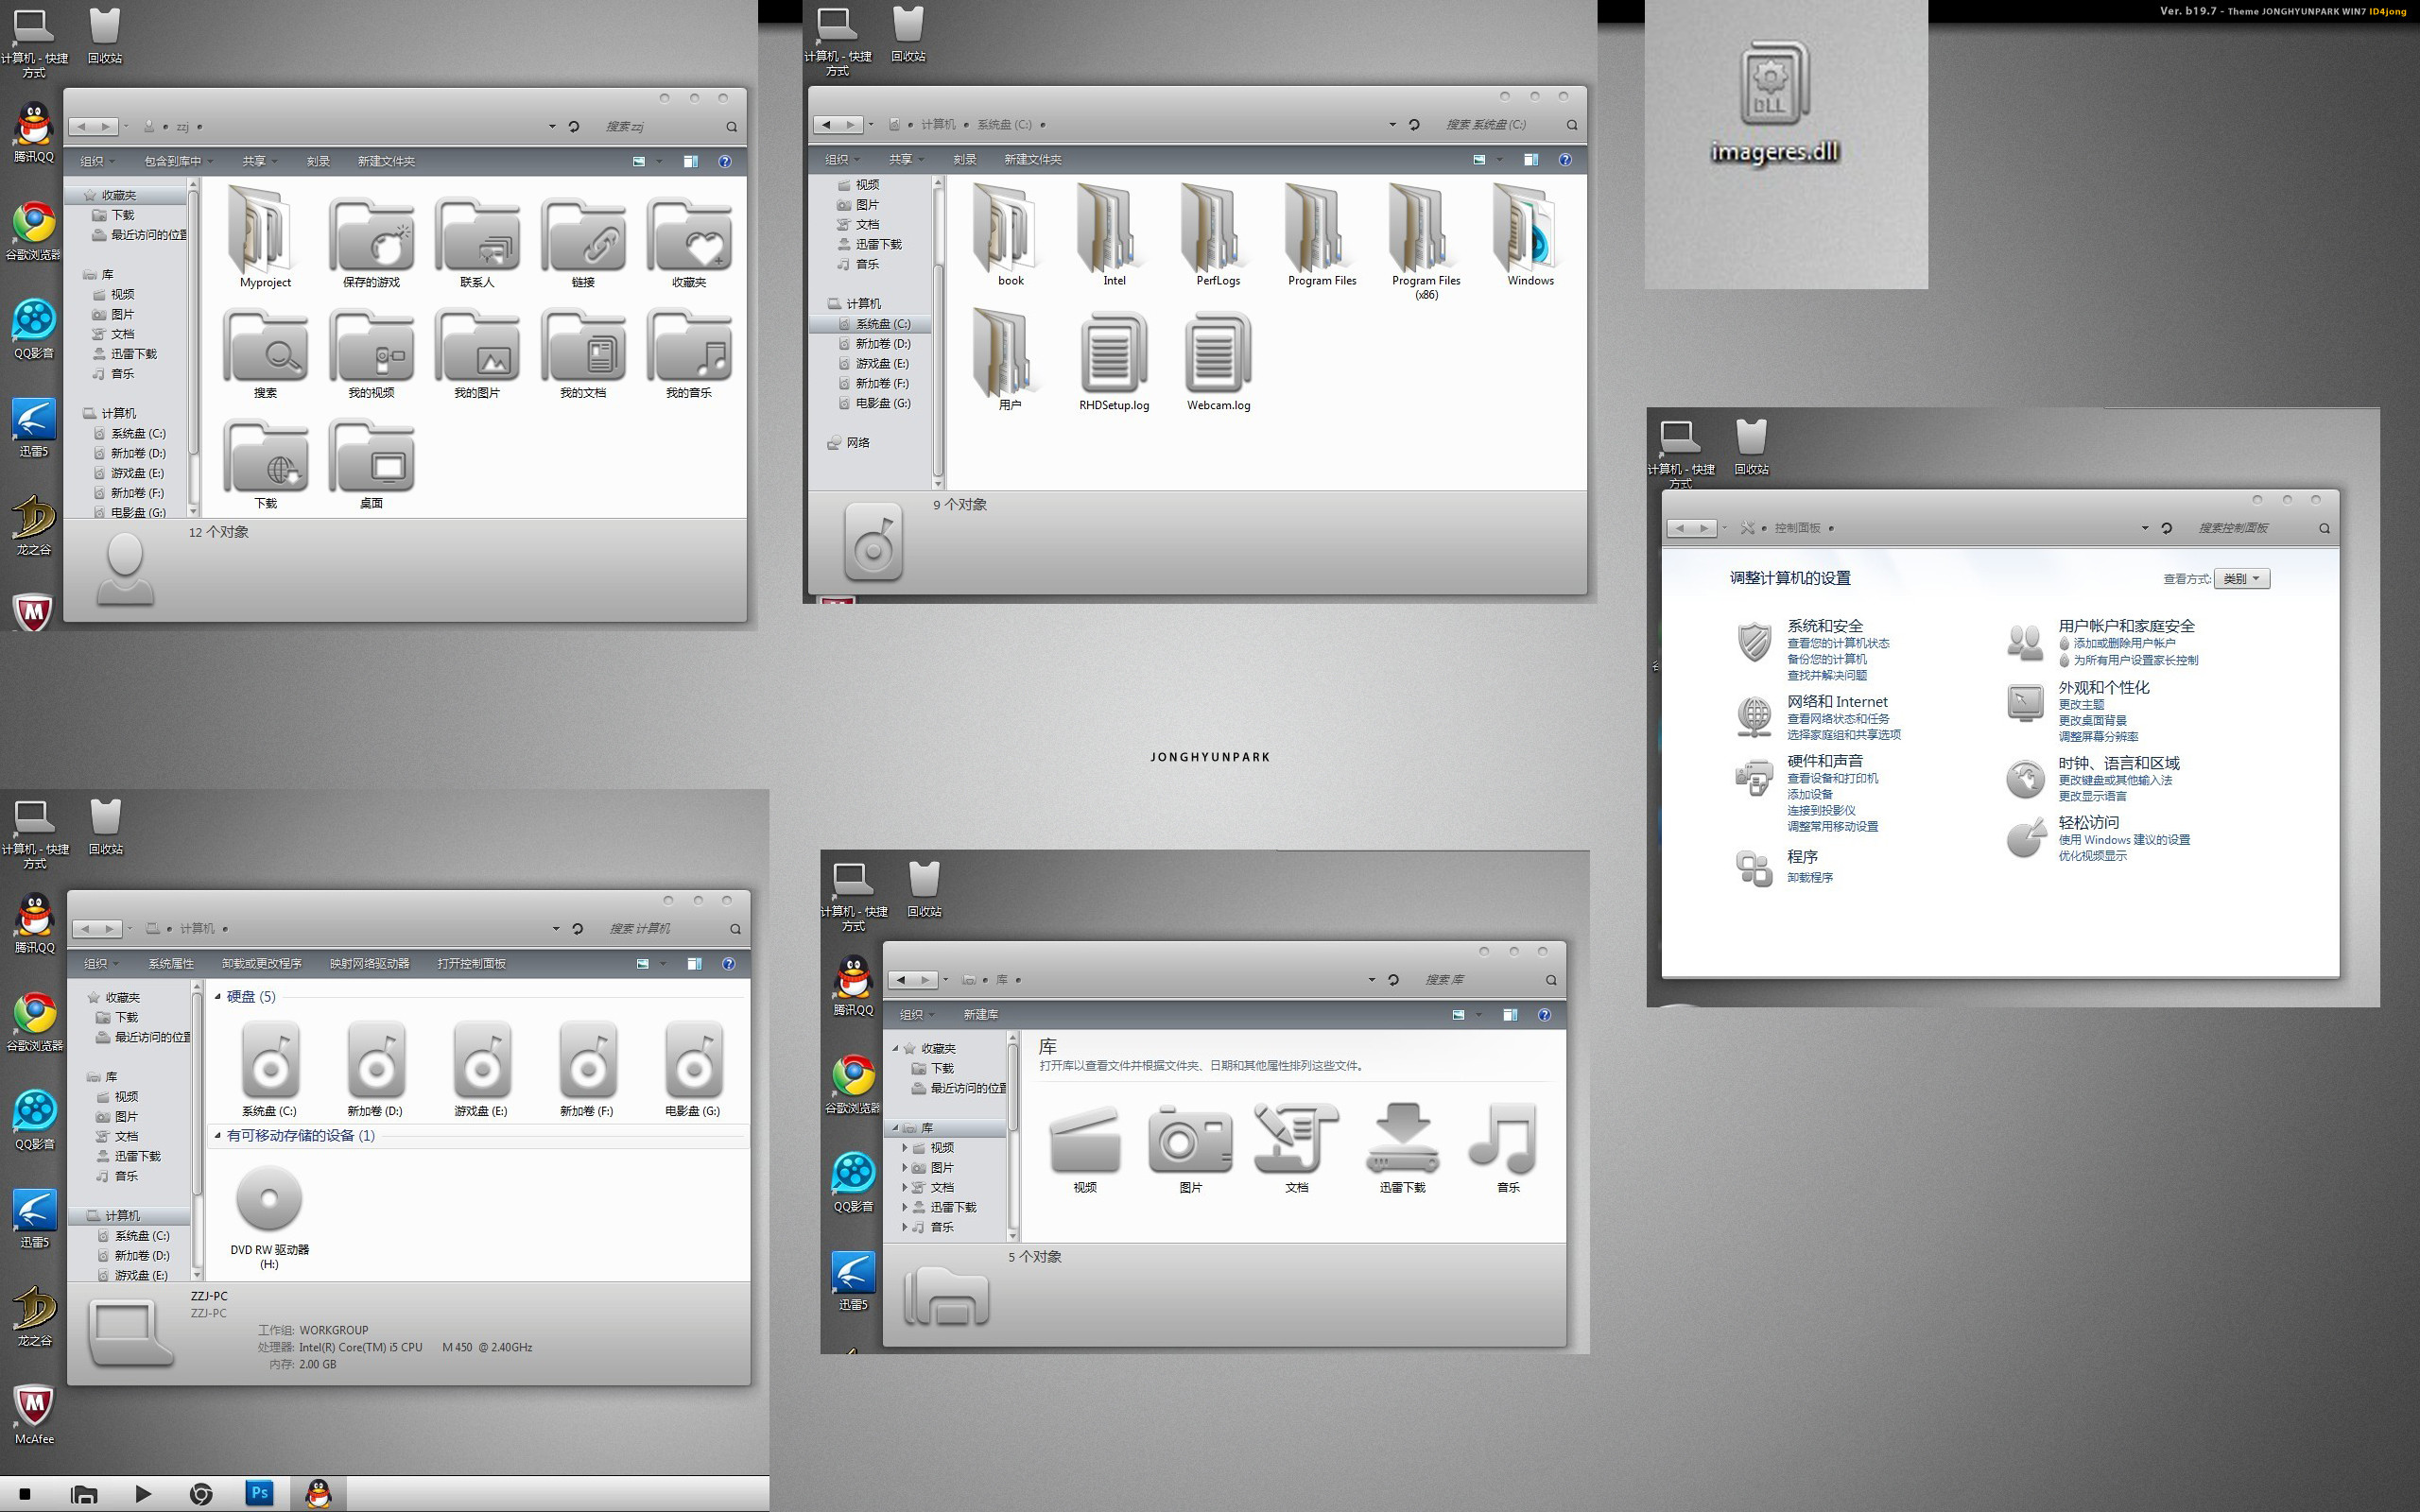2420x1512 pixels.
Task: Open the 添加设备 link
Action: click(1810, 794)
